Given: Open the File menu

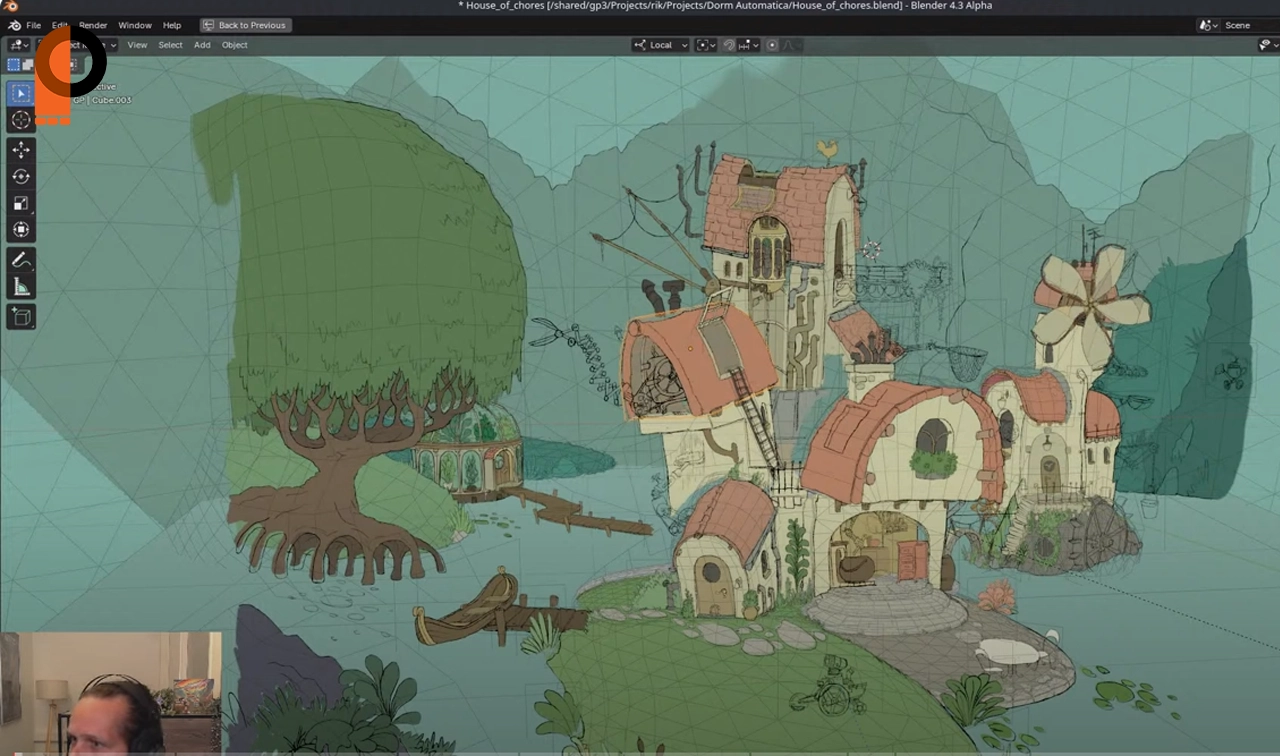Looking at the screenshot, I should point(34,25).
